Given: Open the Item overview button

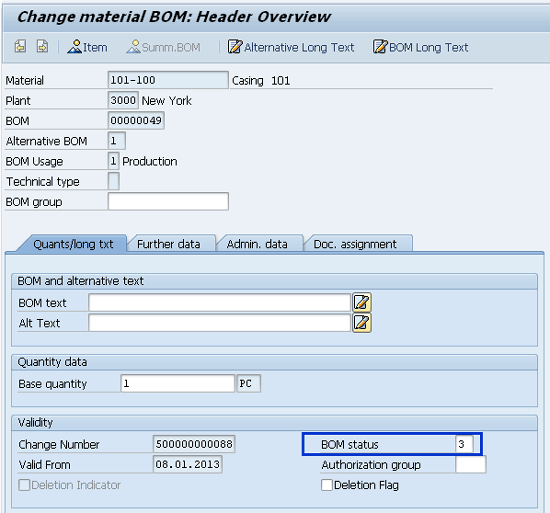Looking at the screenshot, I should (x=88, y=47).
